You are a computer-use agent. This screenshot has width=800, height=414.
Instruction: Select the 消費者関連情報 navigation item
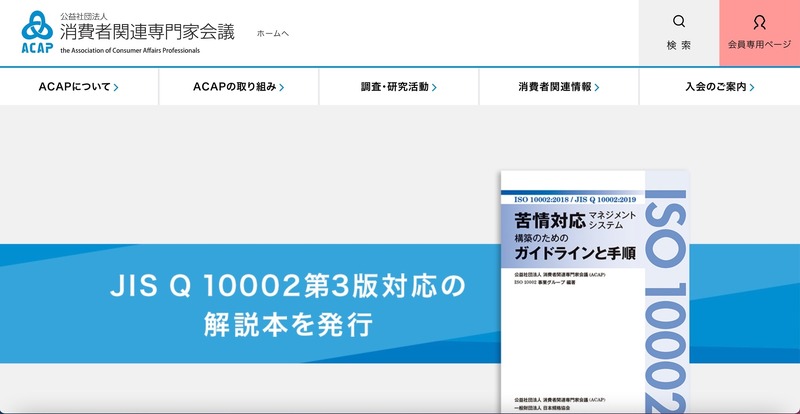click(x=554, y=87)
